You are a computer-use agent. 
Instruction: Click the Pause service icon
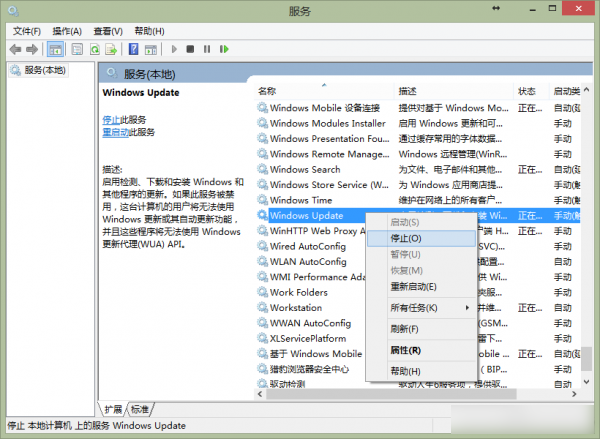click(x=207, y=49)
